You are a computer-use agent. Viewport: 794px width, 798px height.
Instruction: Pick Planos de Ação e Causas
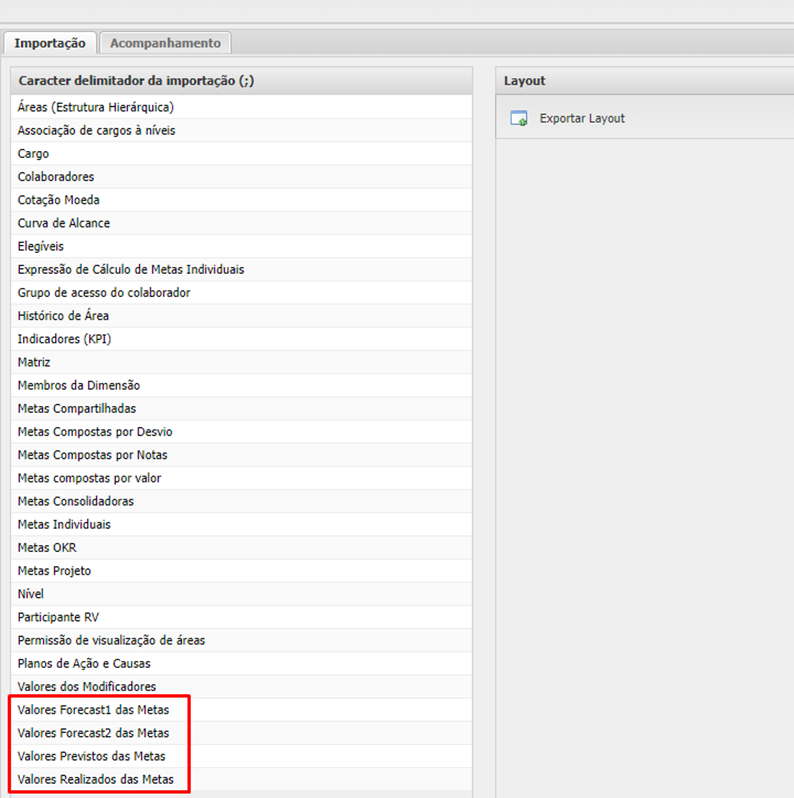pos(84,663)
